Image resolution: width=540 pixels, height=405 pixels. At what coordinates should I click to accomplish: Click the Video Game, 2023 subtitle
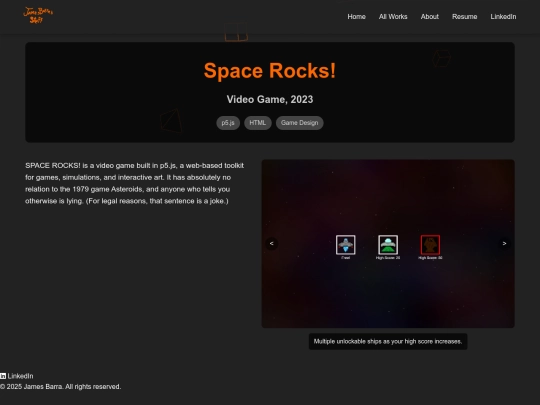tap(270, 100)
